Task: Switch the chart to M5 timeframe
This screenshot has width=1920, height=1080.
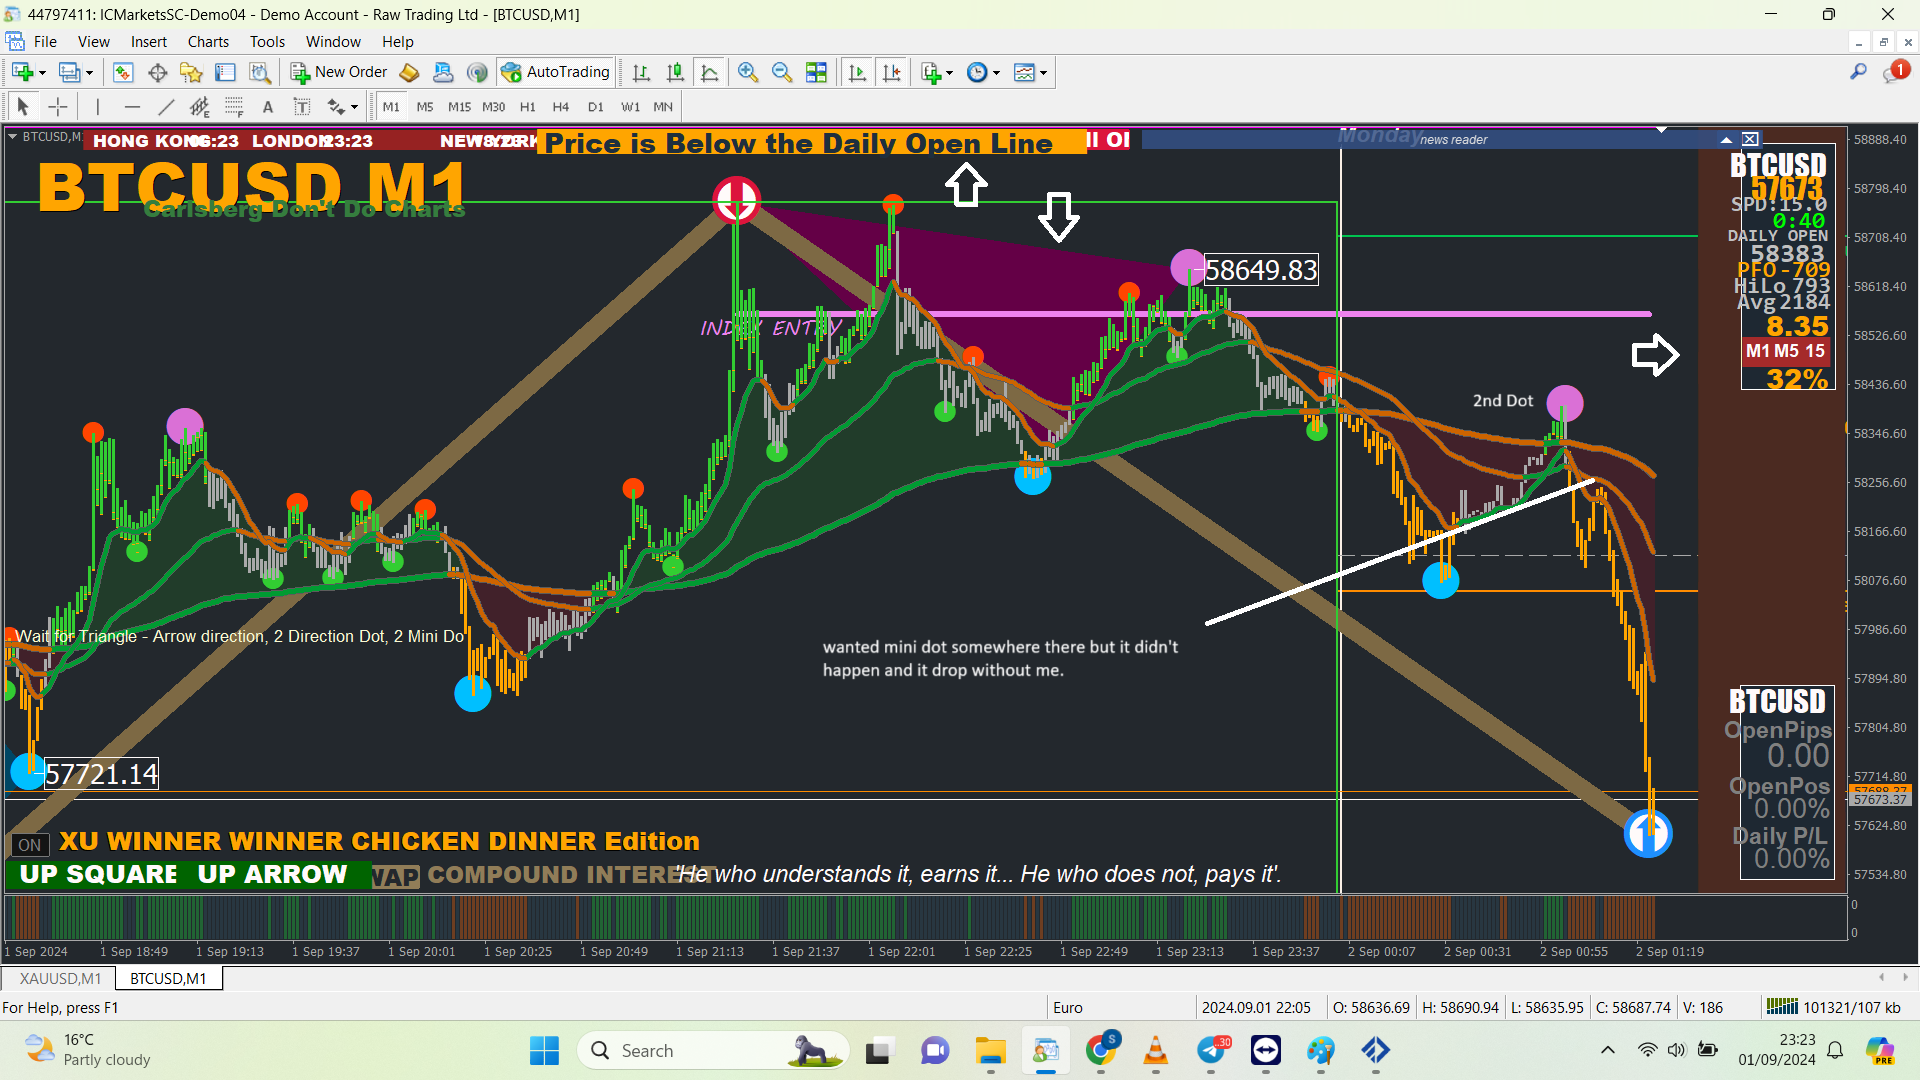Action: (425, 107)
